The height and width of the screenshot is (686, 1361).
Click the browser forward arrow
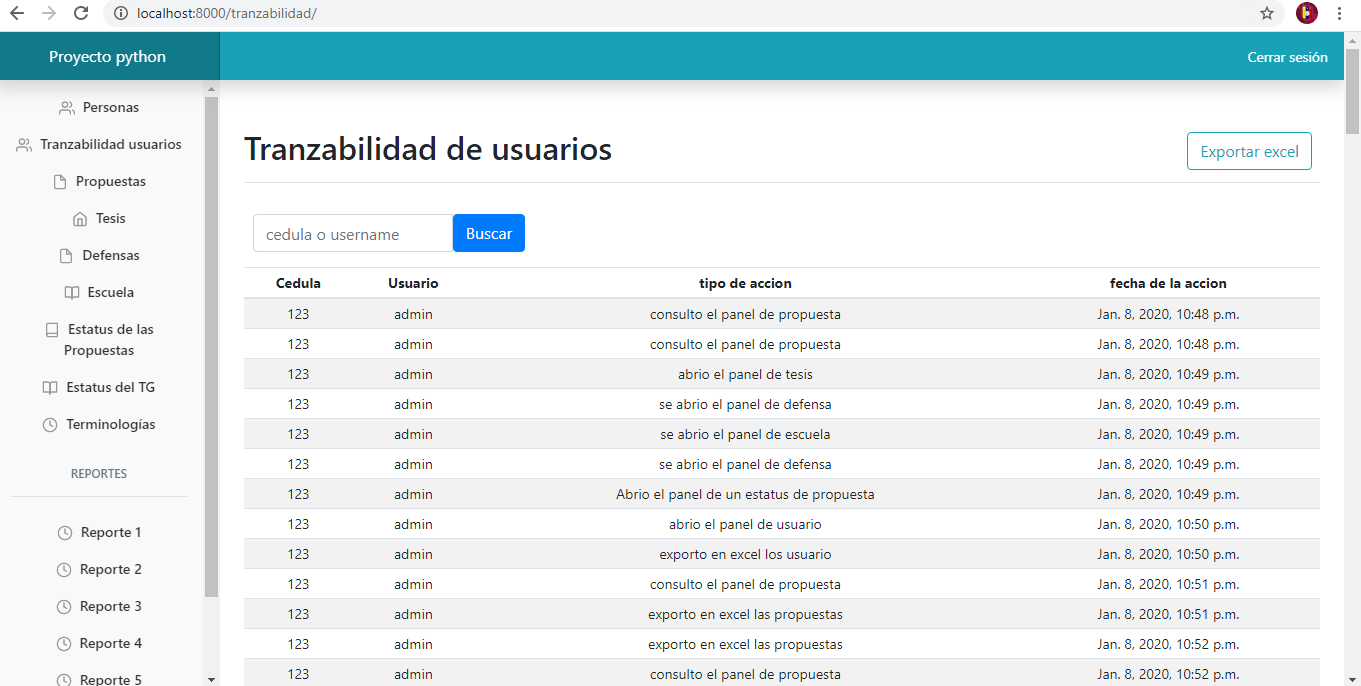tap(50, 14)
